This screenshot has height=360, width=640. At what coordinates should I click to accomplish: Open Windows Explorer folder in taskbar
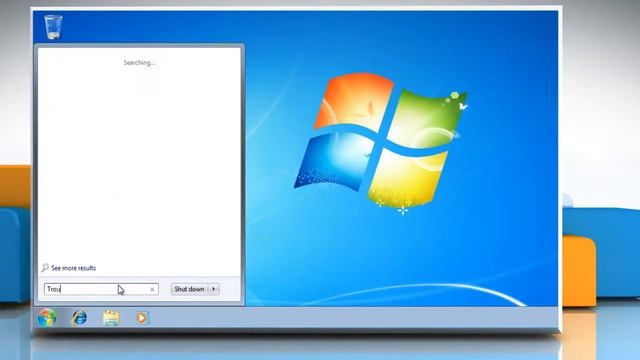111,318
